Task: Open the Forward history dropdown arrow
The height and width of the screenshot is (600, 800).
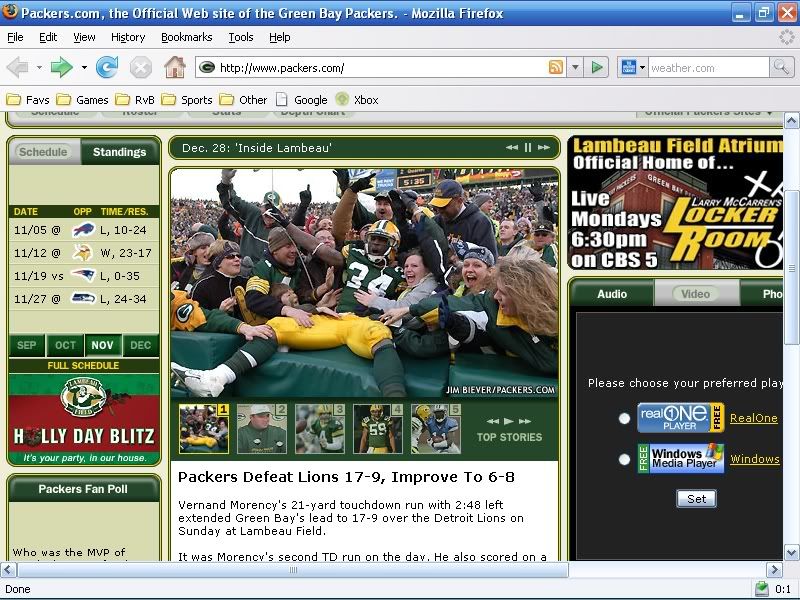Action: (84, 67)
